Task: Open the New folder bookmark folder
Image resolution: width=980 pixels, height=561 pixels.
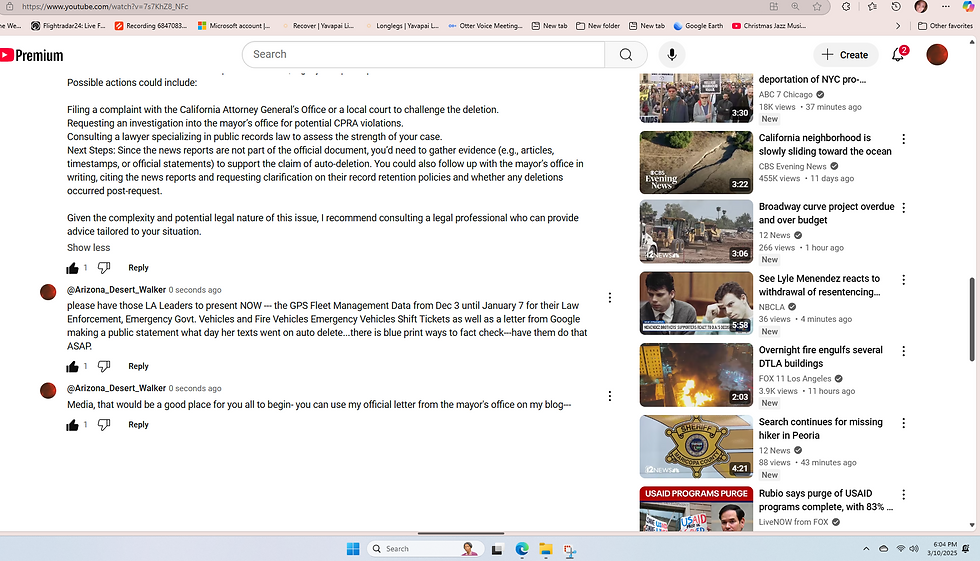Action: [598, 26]
